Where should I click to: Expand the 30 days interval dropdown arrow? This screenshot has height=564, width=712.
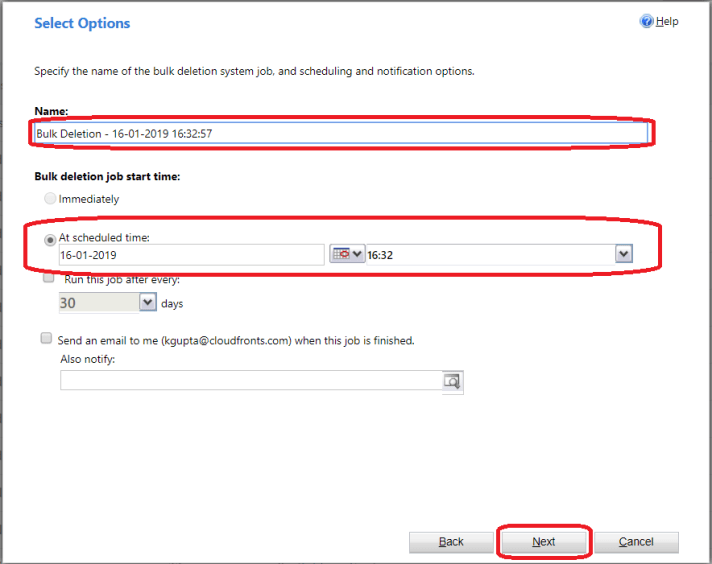[148, 302]
